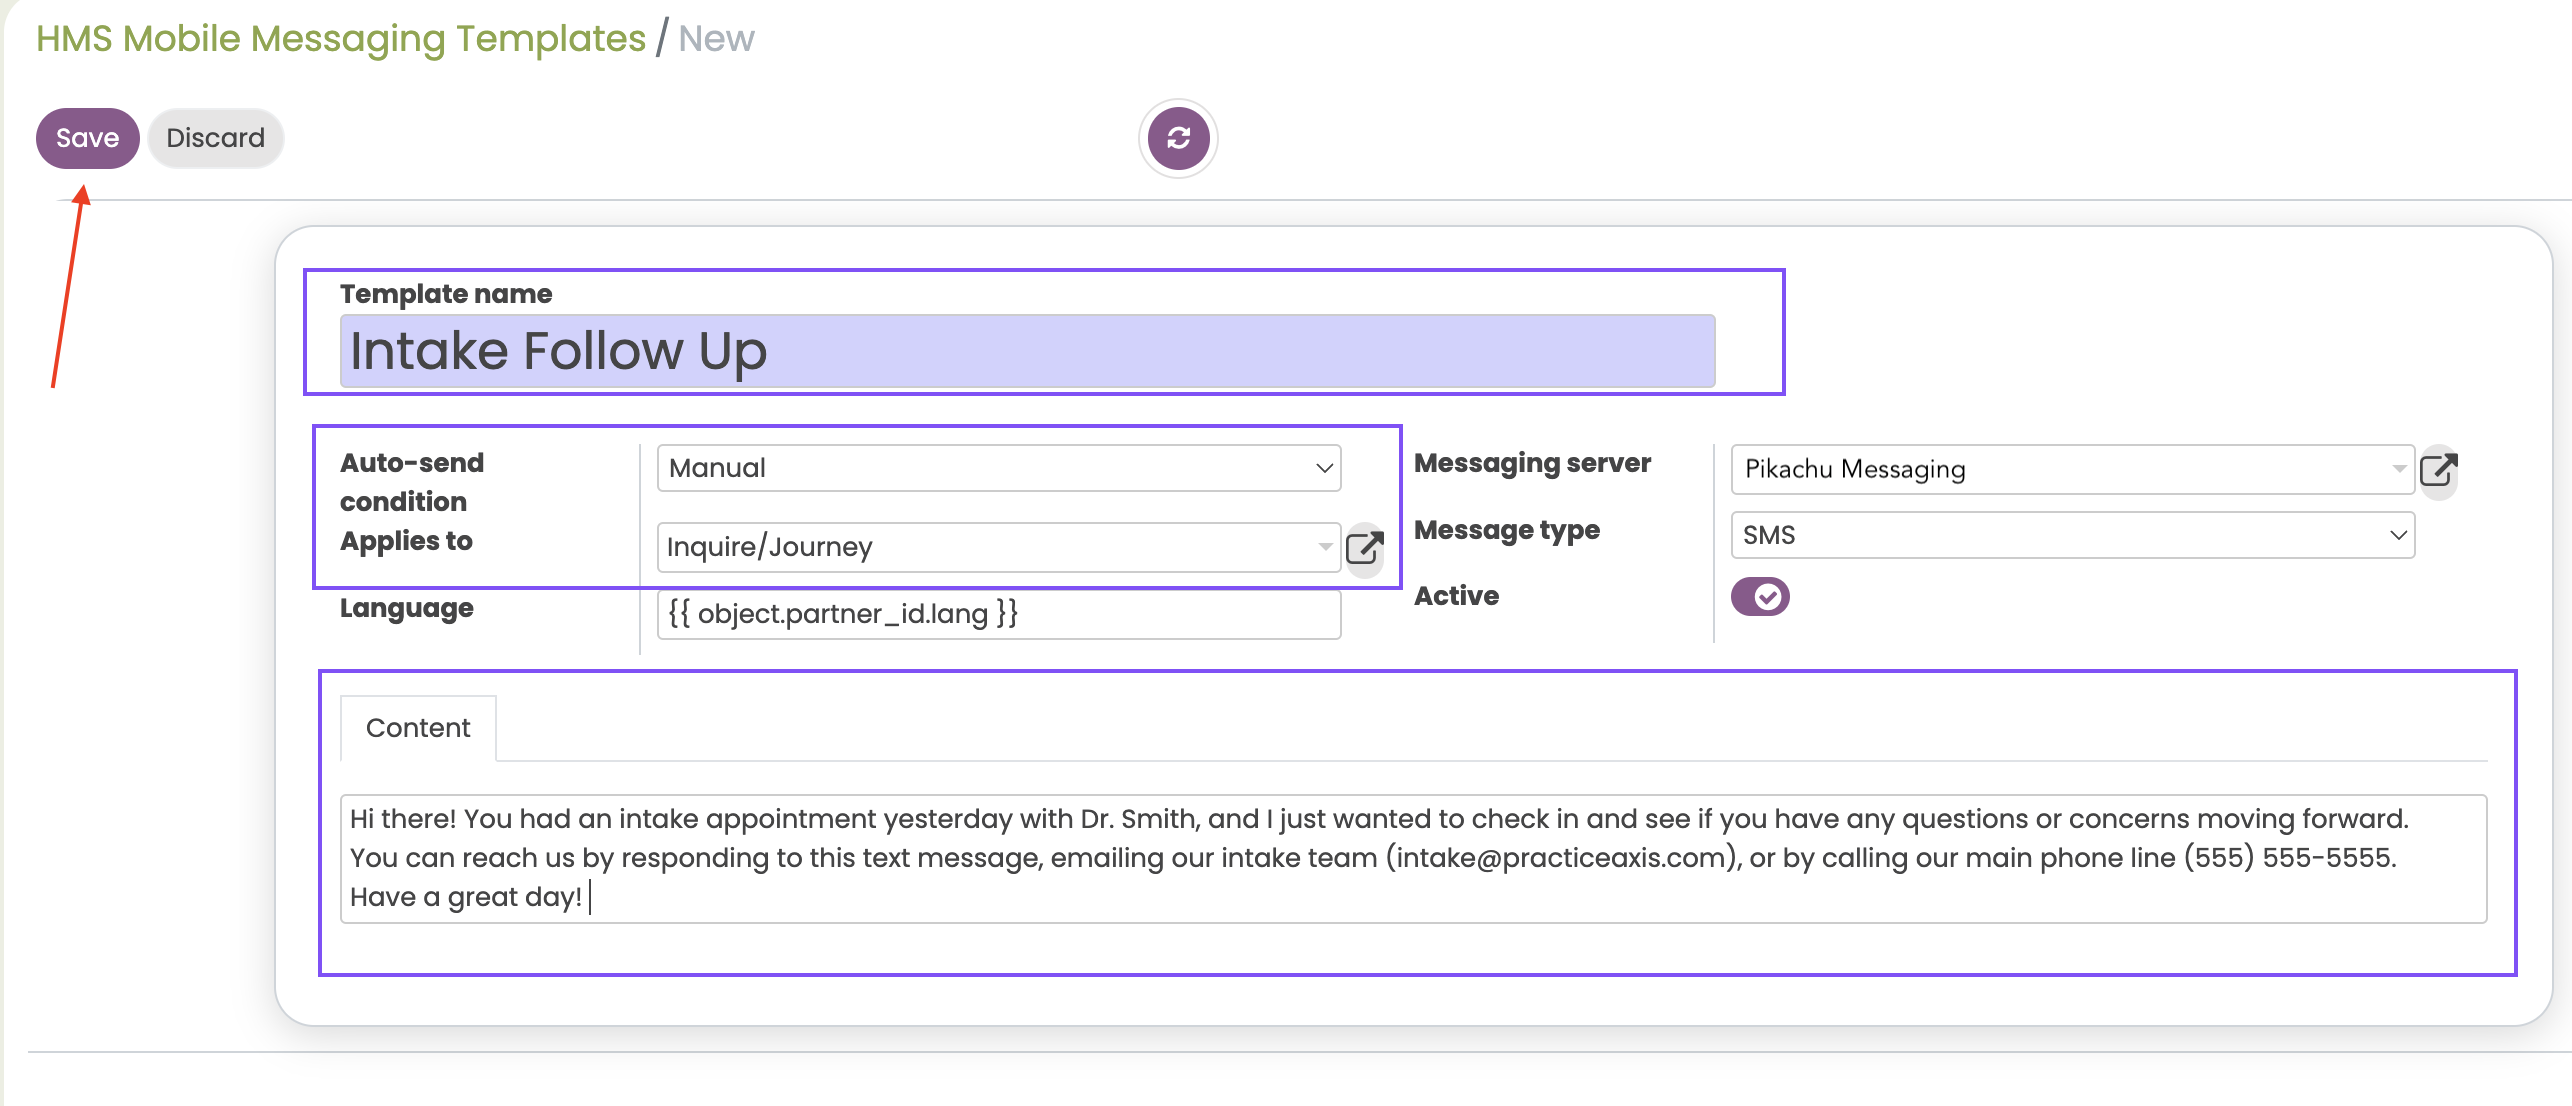Open external link for Messaging server
This screenshot has height=1106, width=2572.
click(2438, 469)
